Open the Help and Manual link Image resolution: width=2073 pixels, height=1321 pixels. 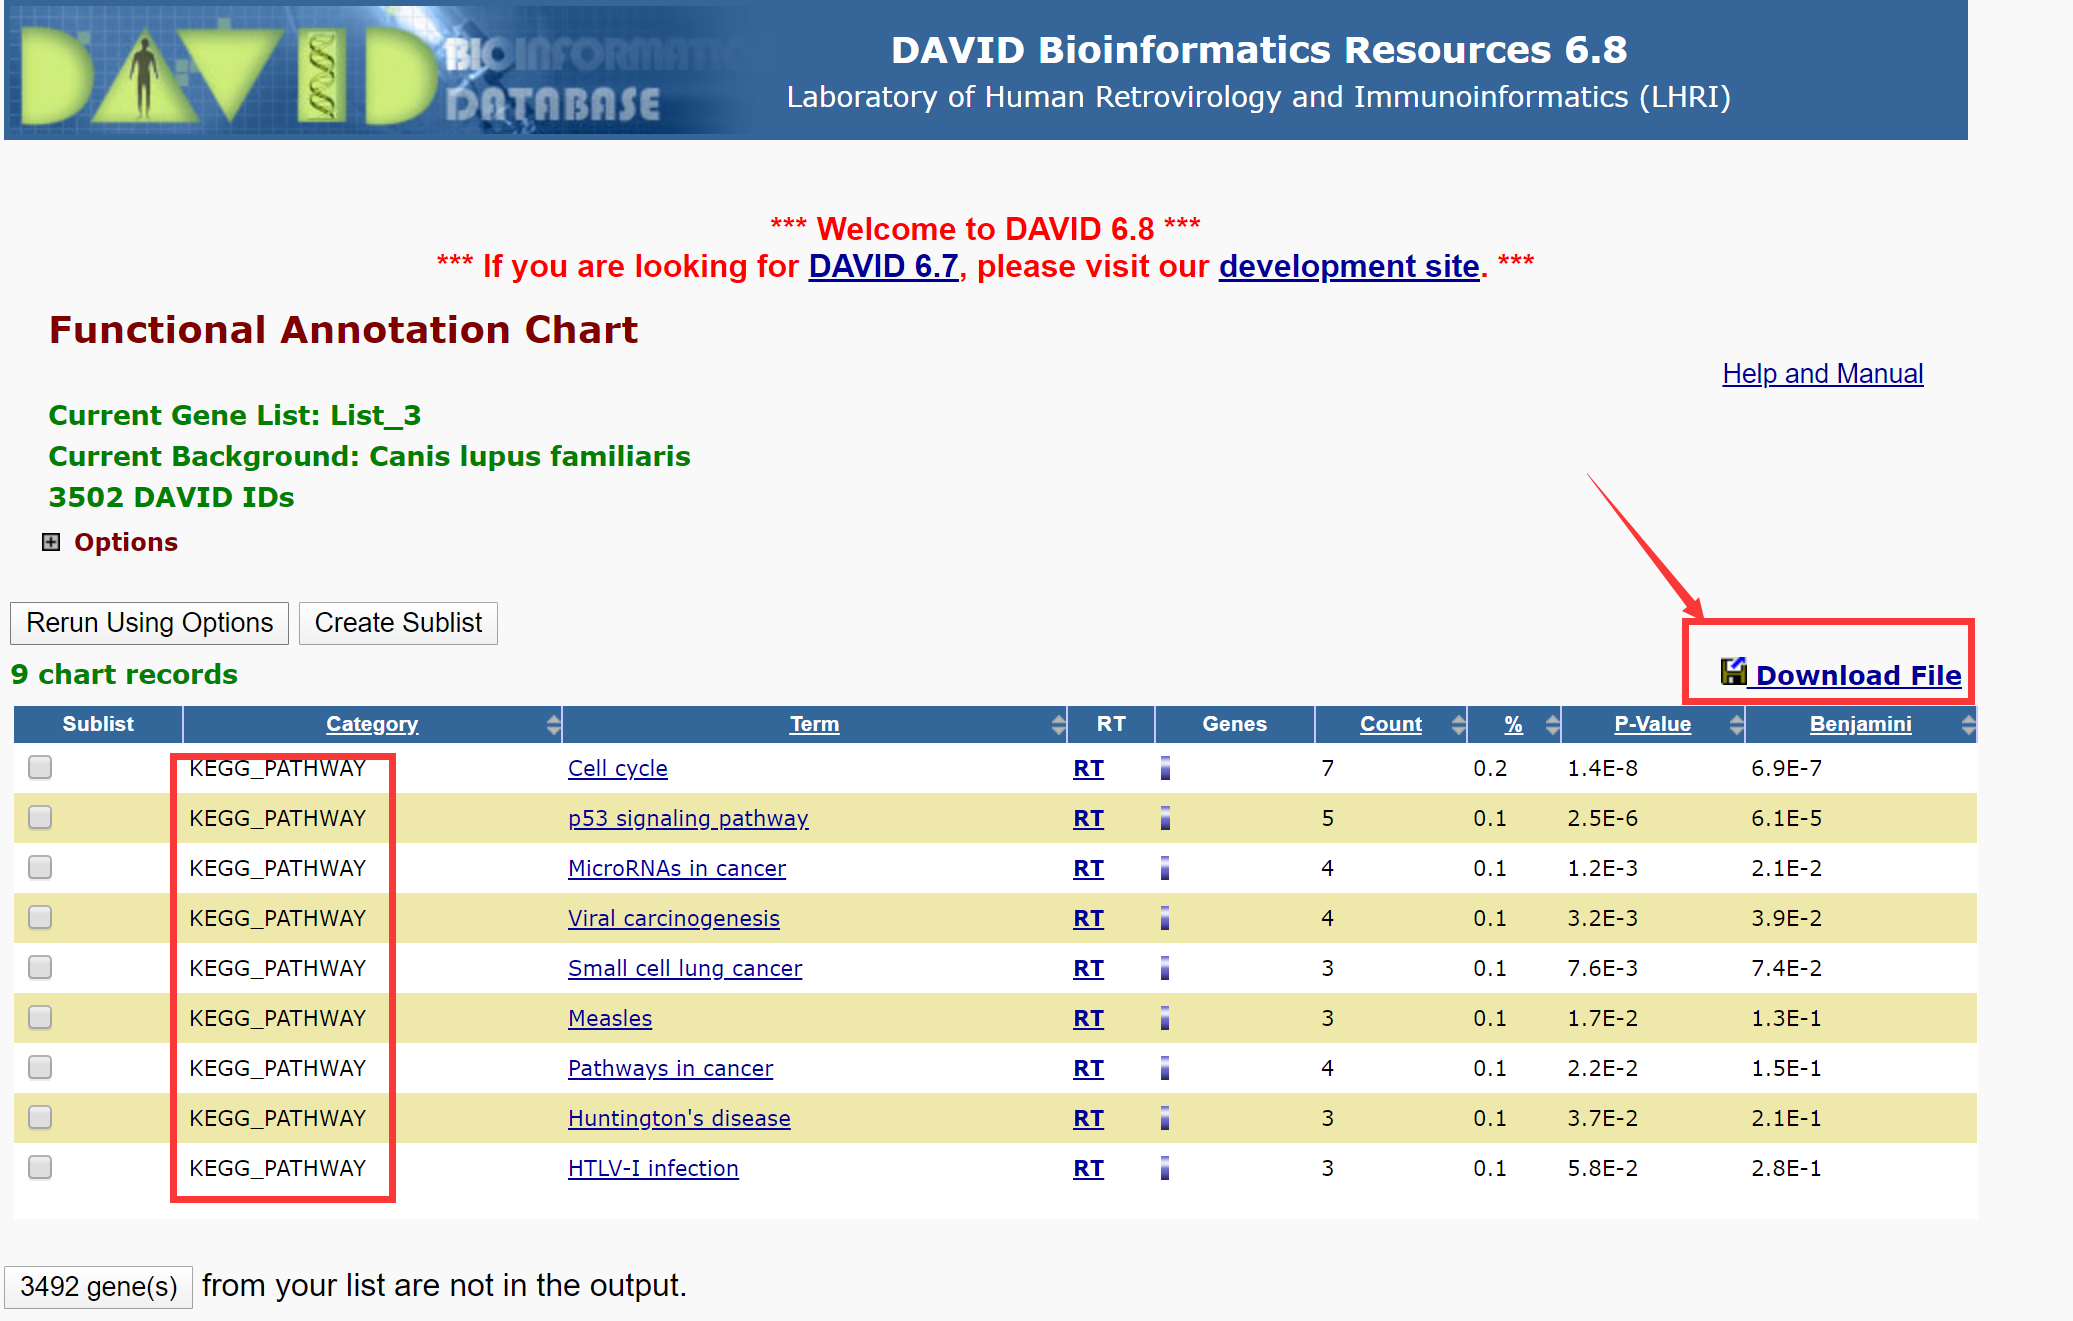[x=1822, y=374]
